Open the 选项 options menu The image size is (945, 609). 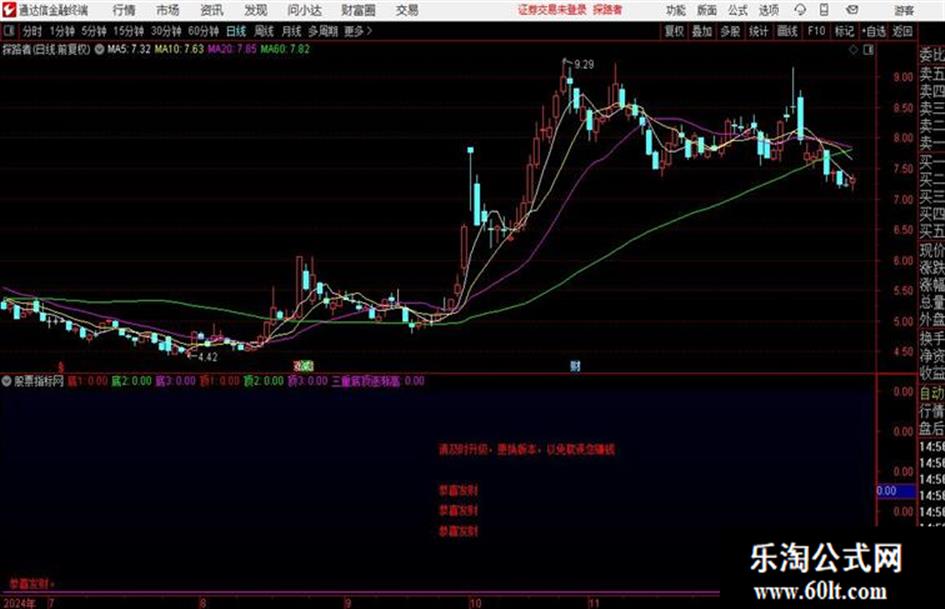(x=769, y=10)
